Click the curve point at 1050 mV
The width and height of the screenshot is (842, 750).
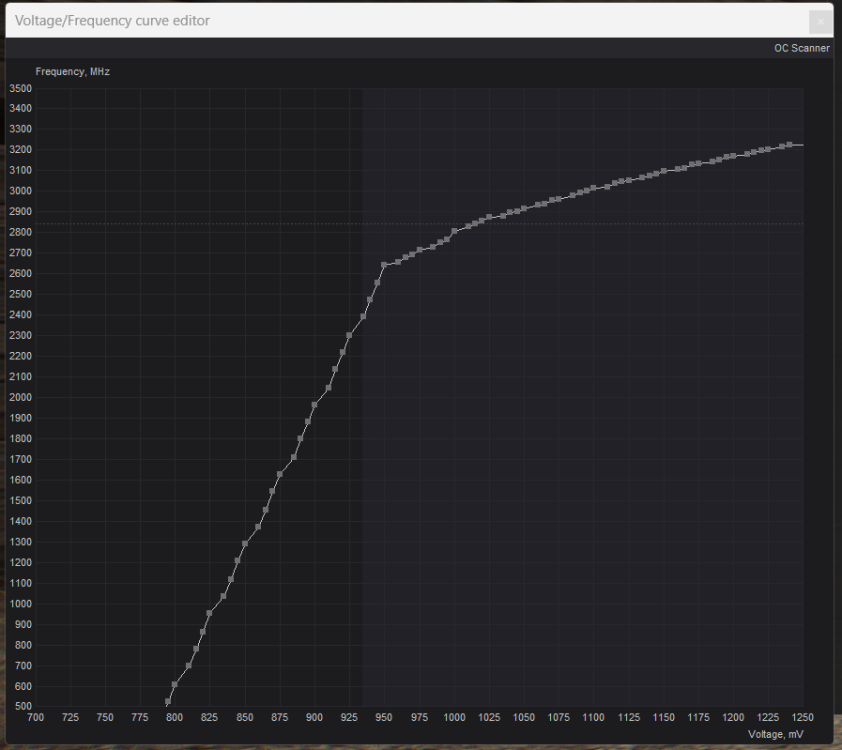pos(523,209)
